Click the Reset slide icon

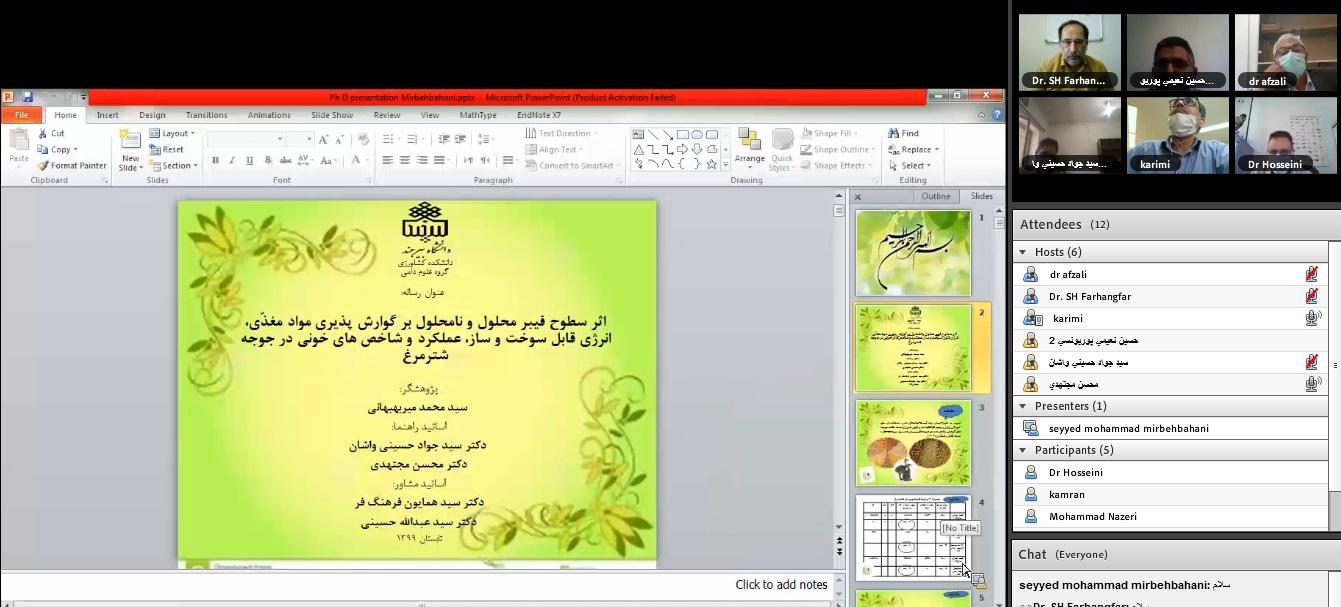tap(156, 149)
